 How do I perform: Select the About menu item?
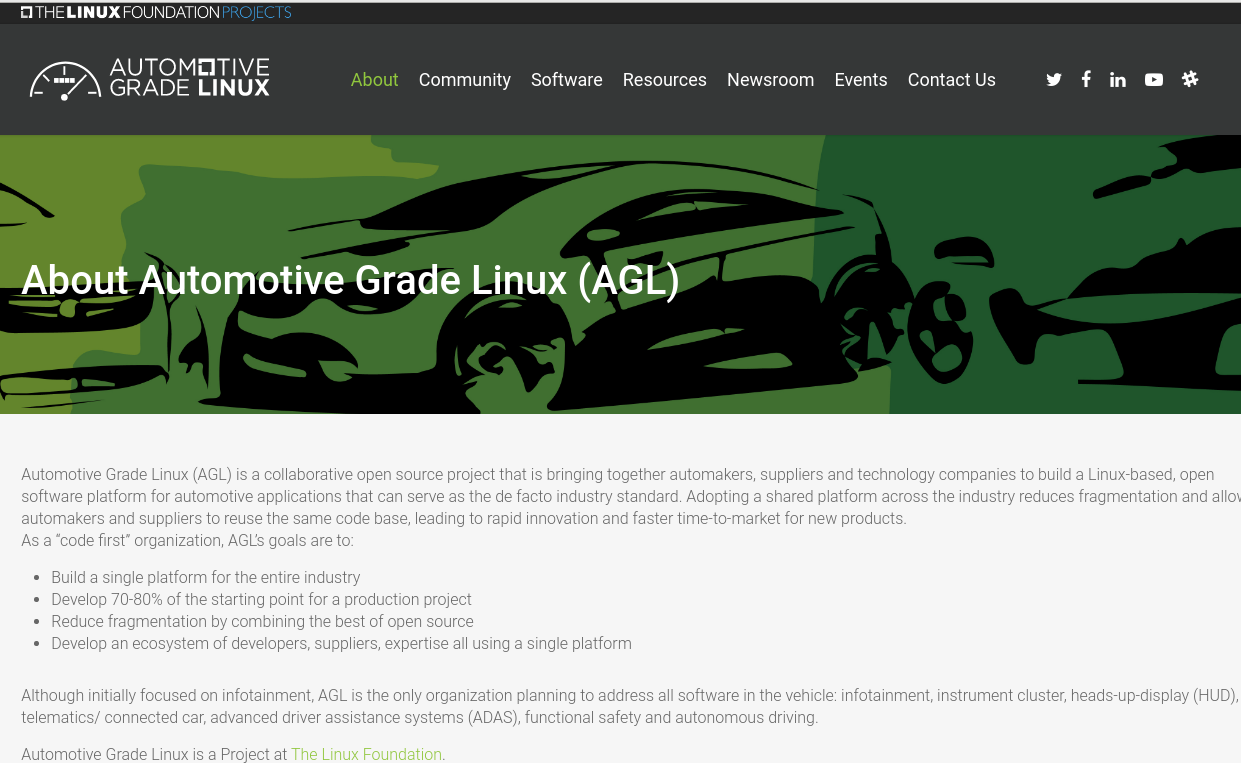pyautogui.click(x=374, y=80)
